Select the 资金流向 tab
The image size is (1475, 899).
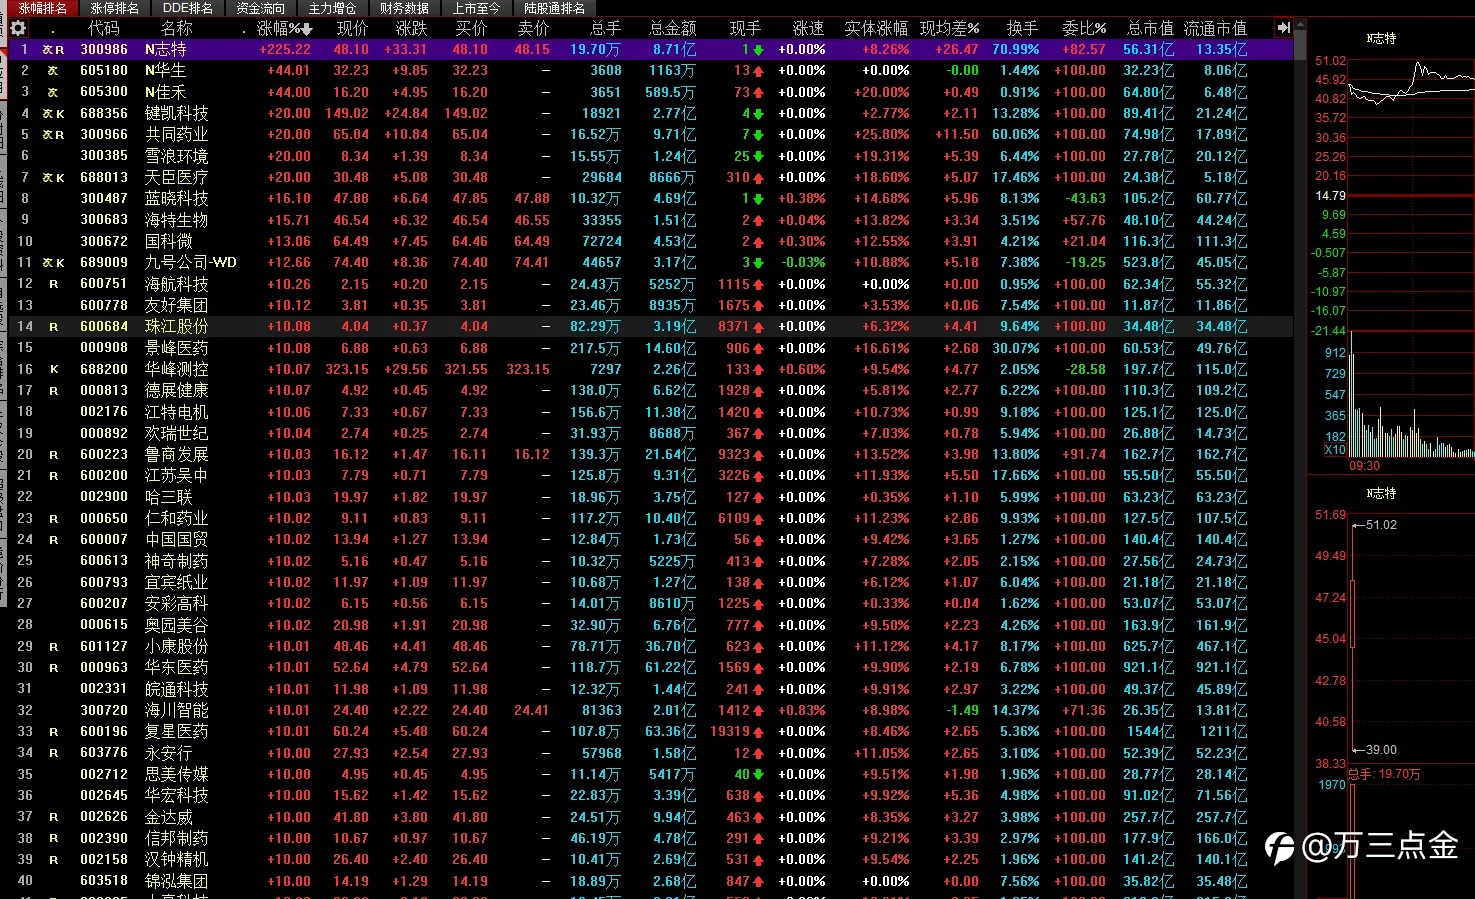tap(260, 8)
